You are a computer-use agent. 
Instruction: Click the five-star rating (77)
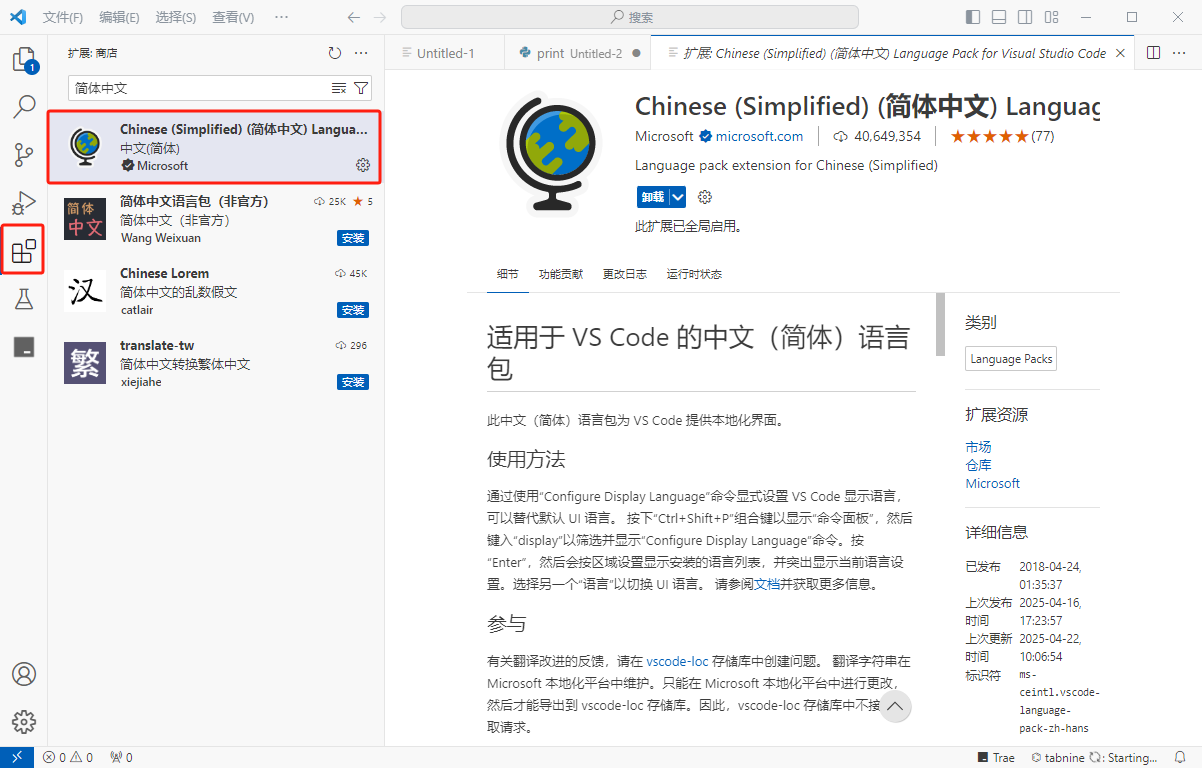[1002, 136]
